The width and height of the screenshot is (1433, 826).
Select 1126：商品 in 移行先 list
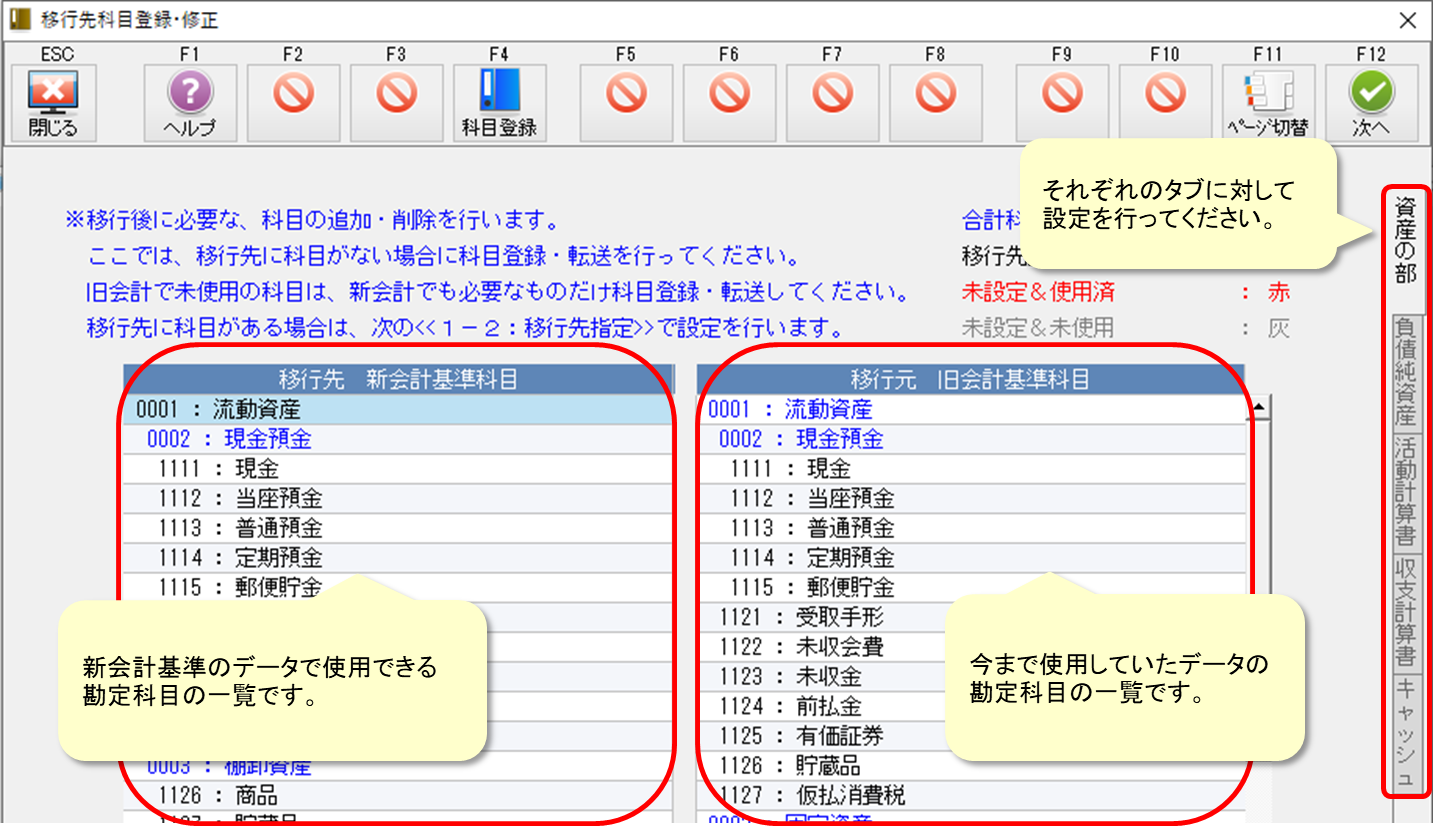click(397, 796)
